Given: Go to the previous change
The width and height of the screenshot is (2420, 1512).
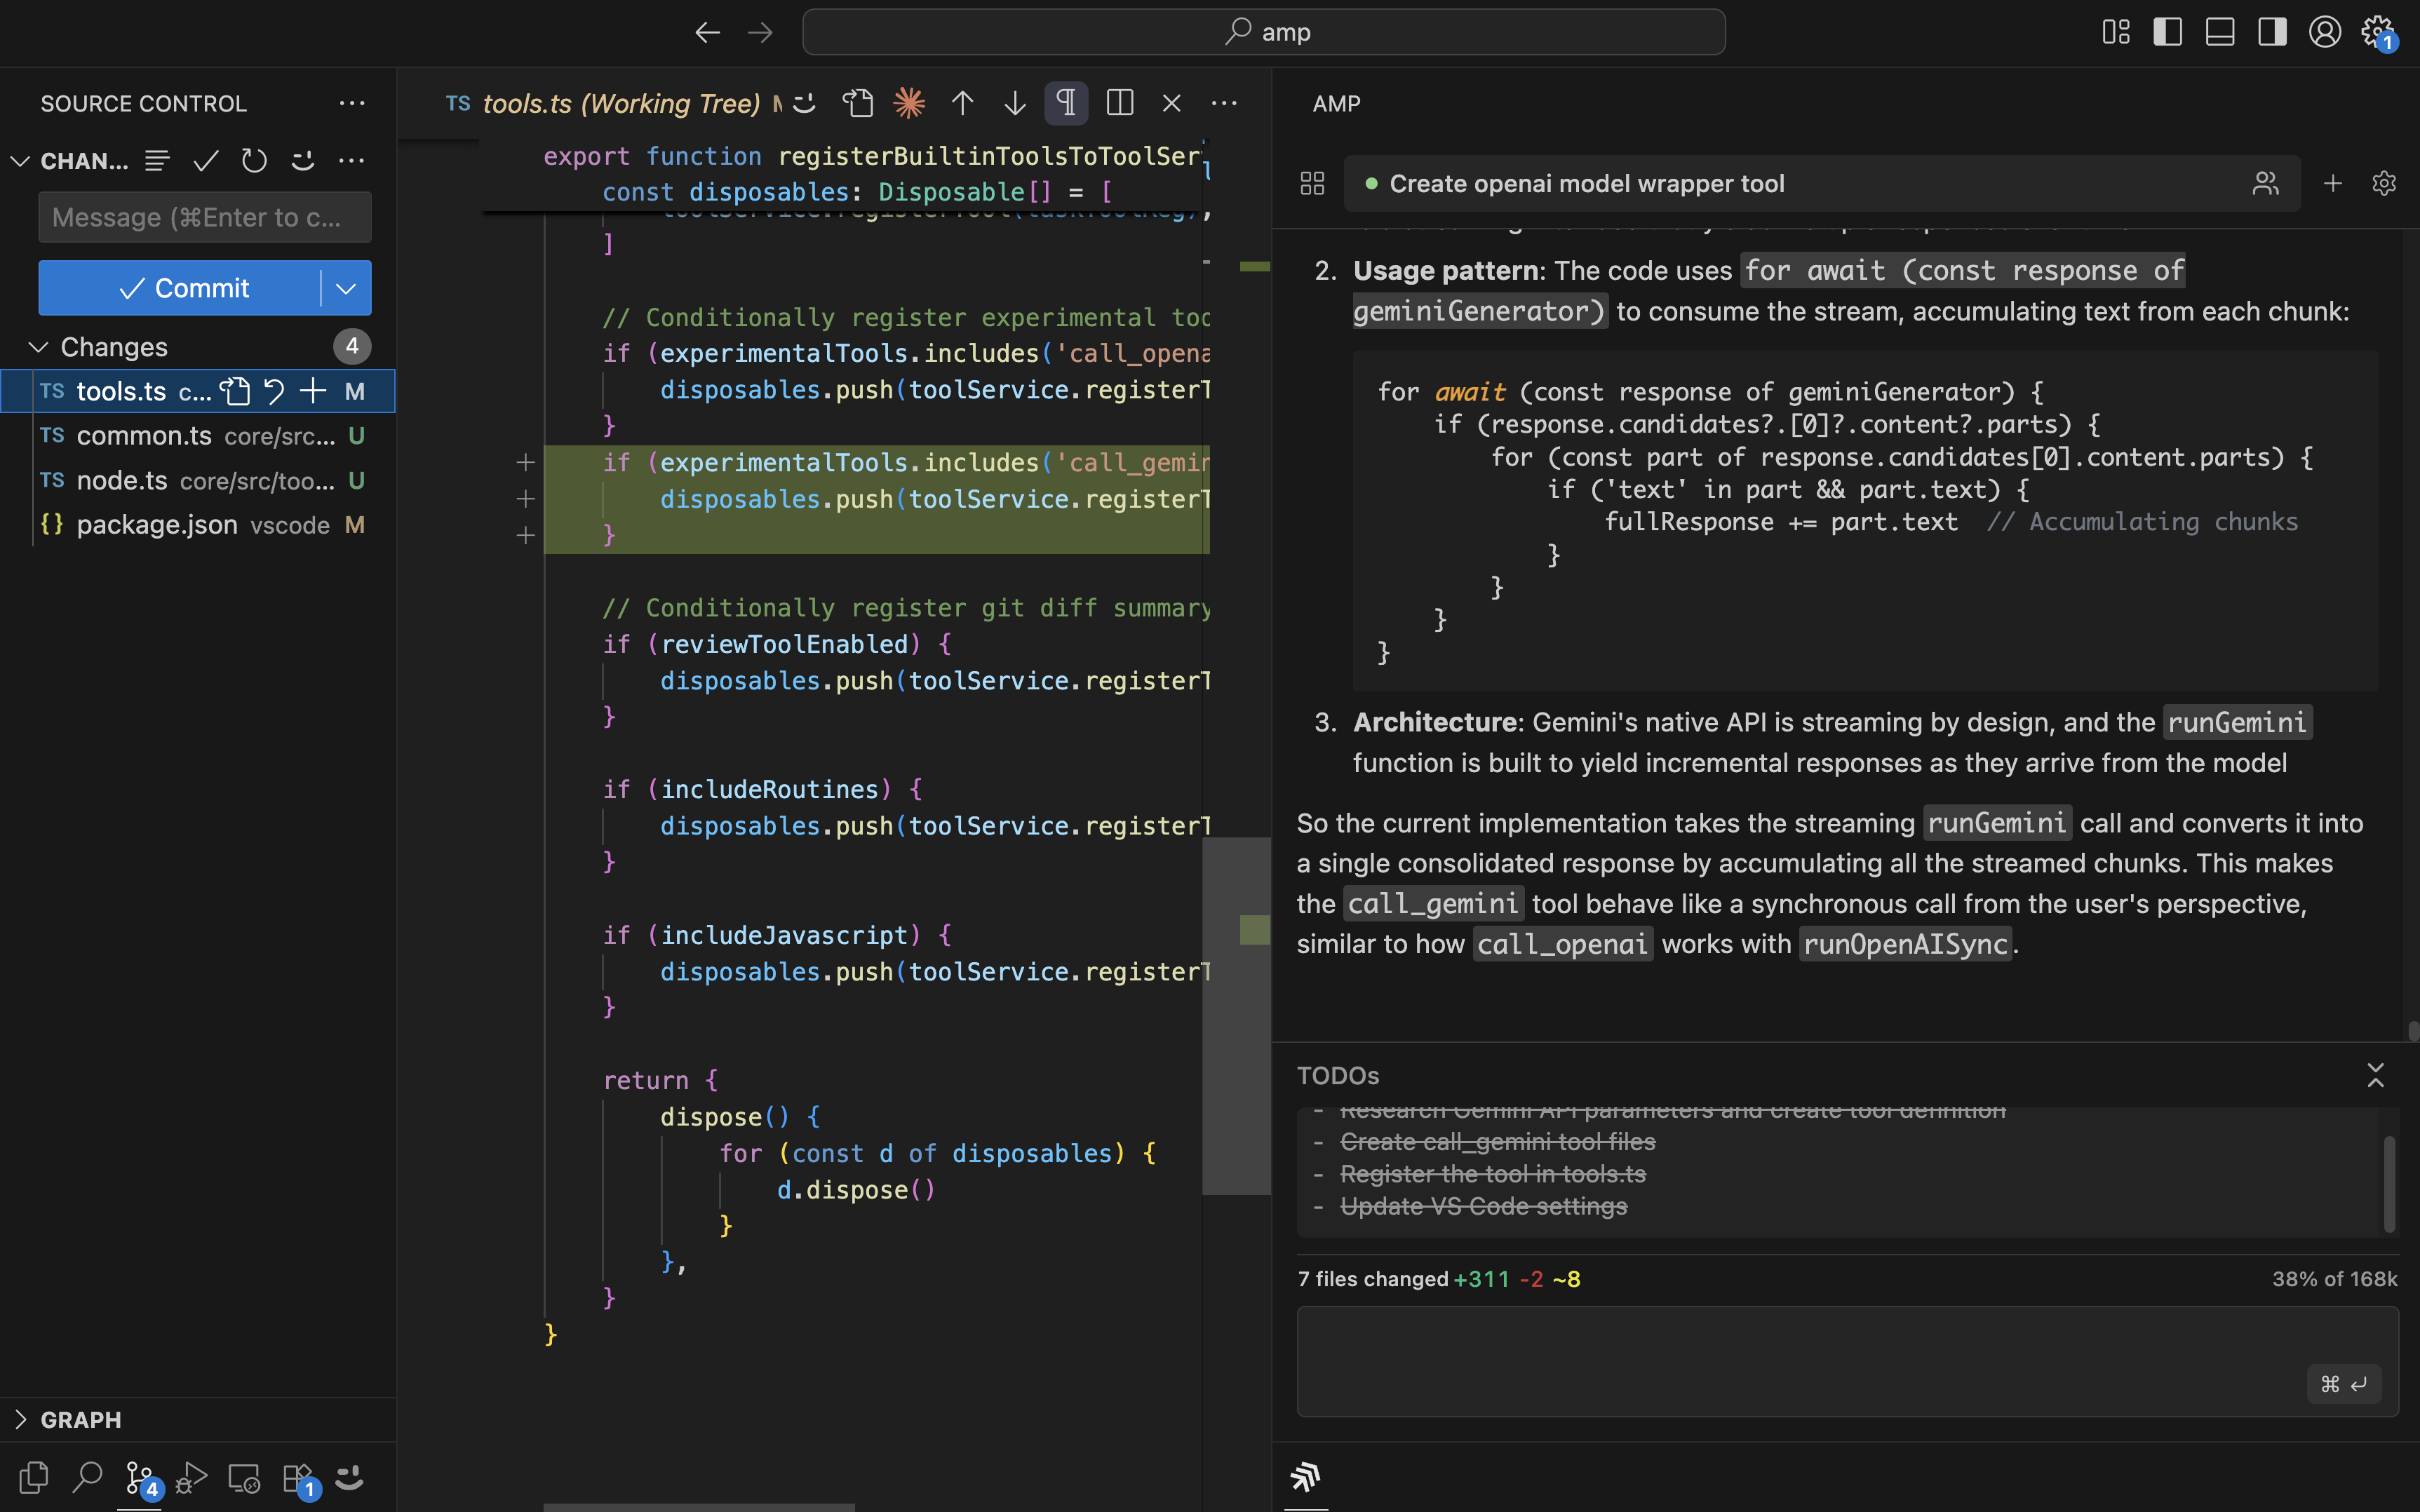Looking at the screenshot, I should pos(962,103).
